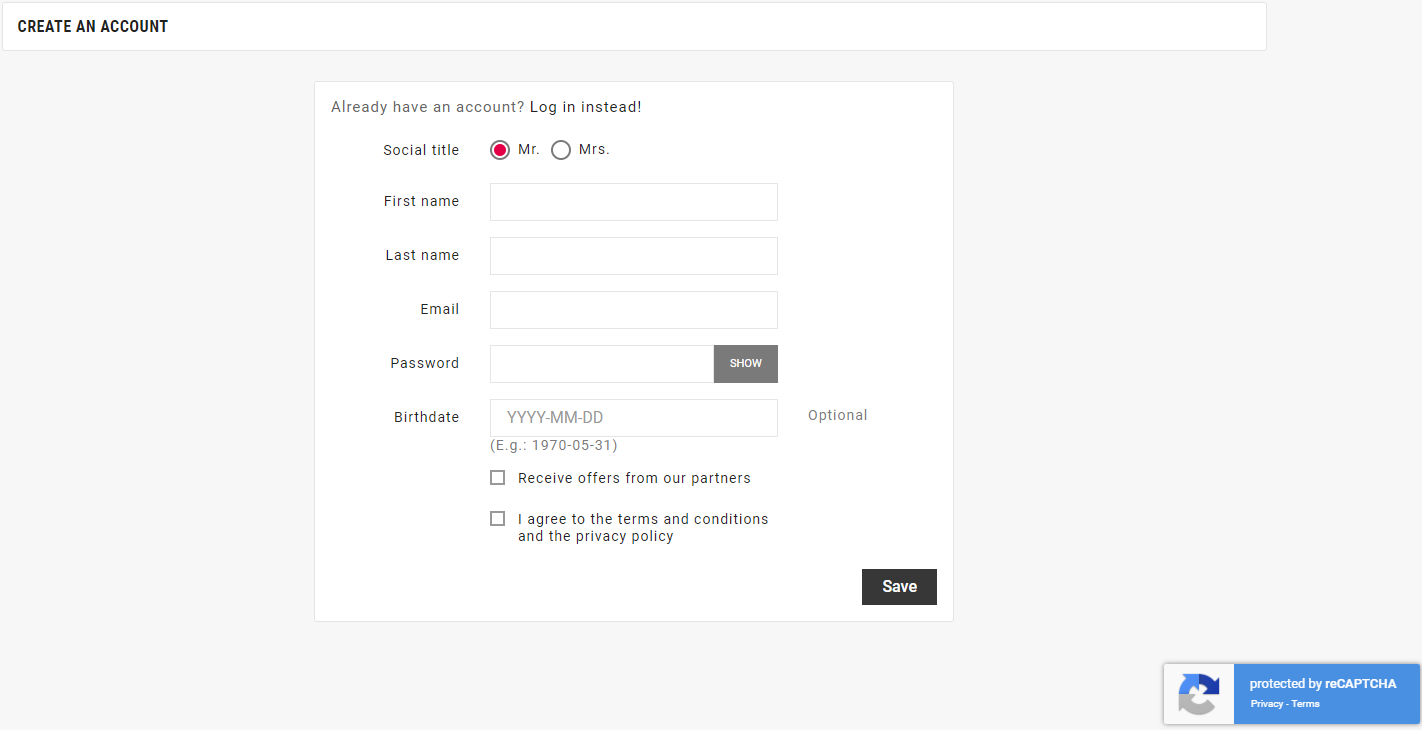1422x730 pixels.
Task: Show the password using SHOW button
Action: (x=745, y=364)
